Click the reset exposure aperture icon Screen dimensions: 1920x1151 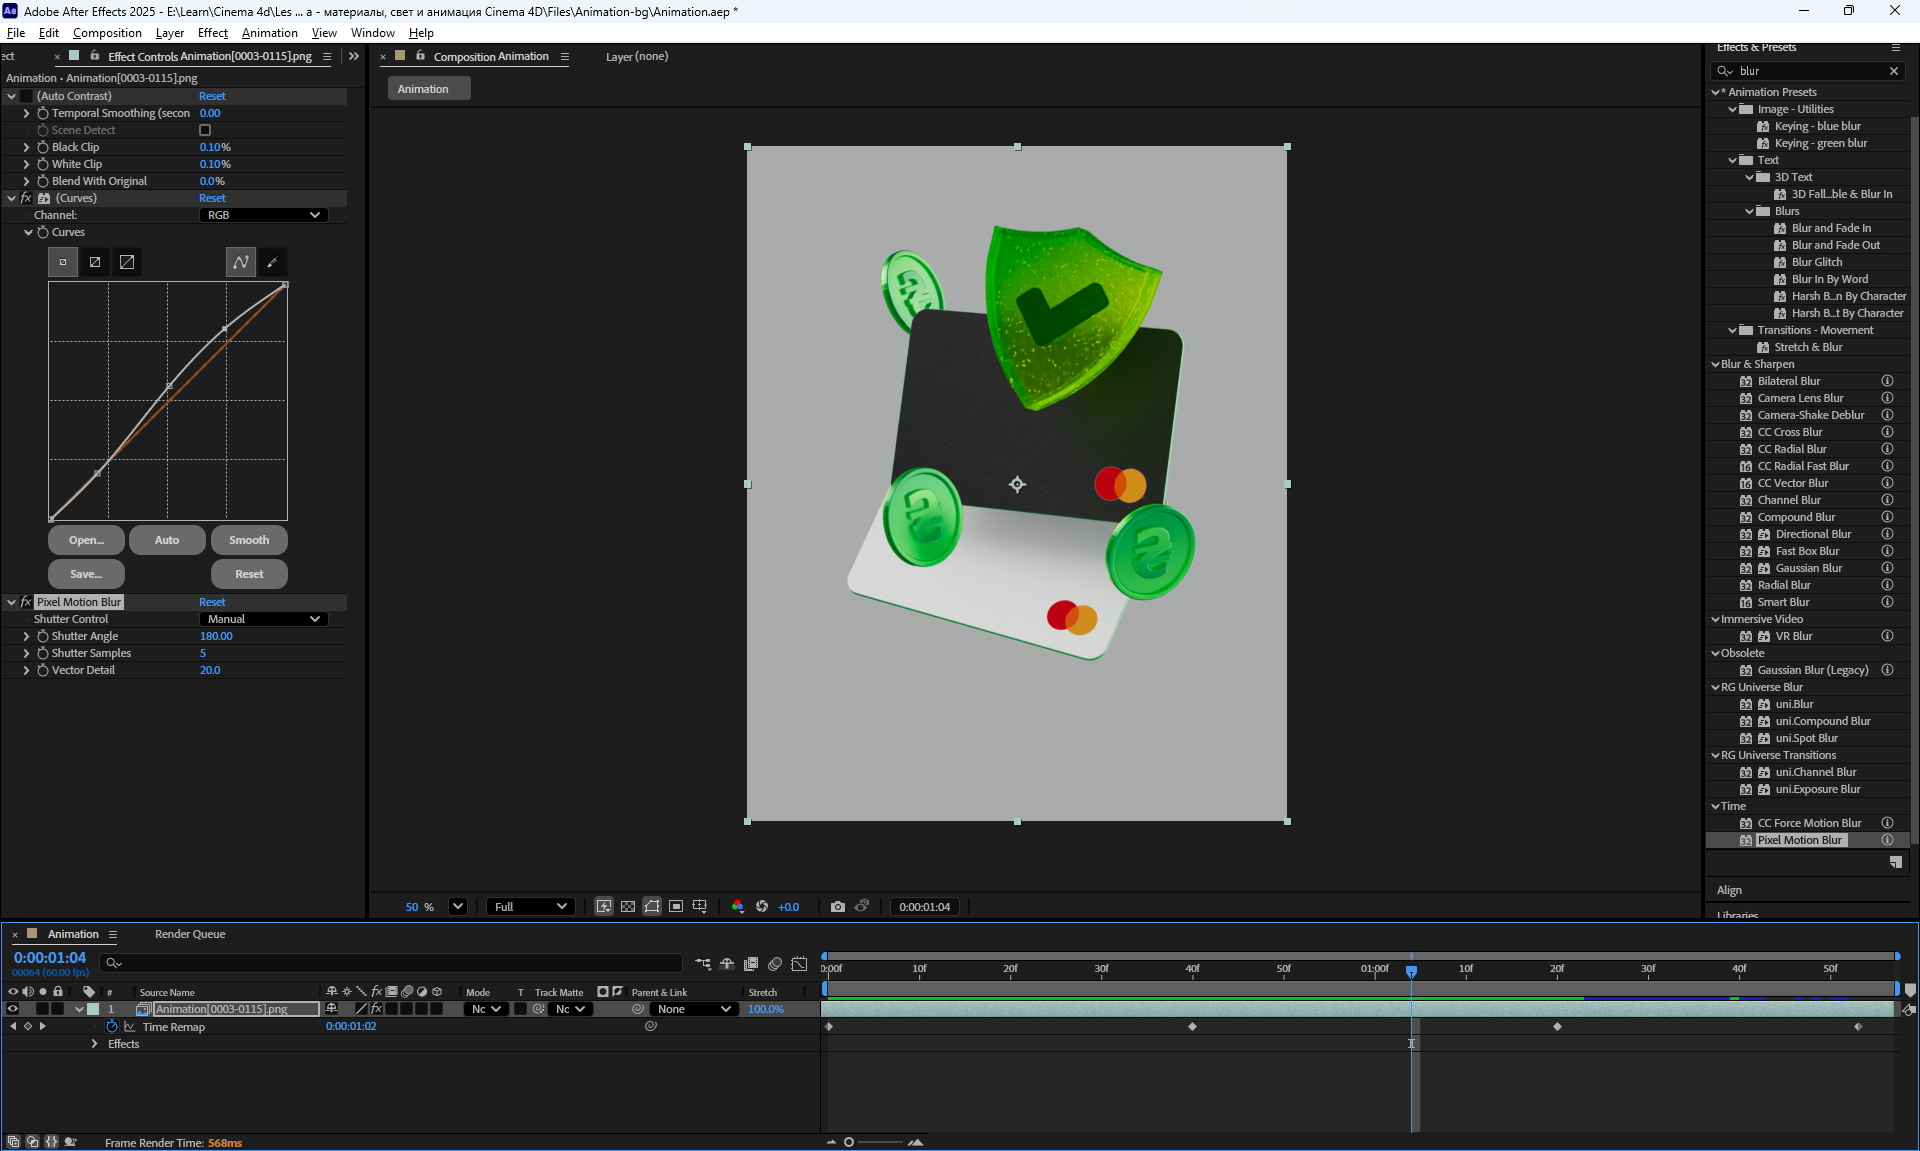point(762,907)
